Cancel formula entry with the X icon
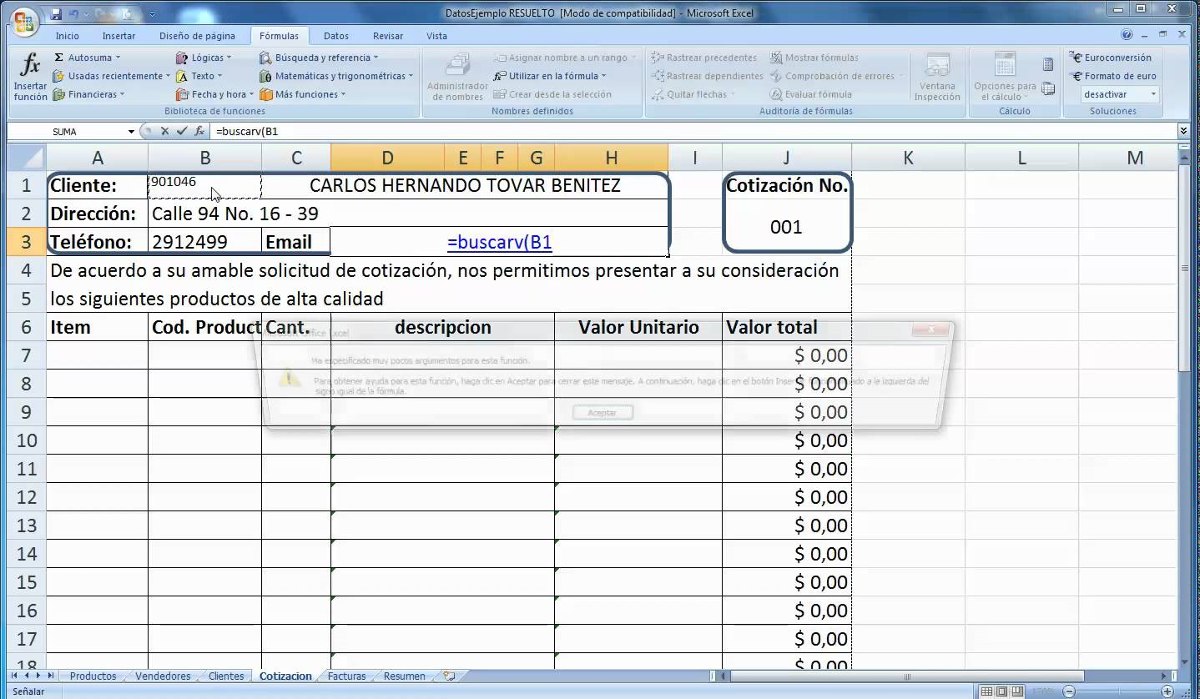This screenshot has height=699, width=1200. (x=164, y=131)
